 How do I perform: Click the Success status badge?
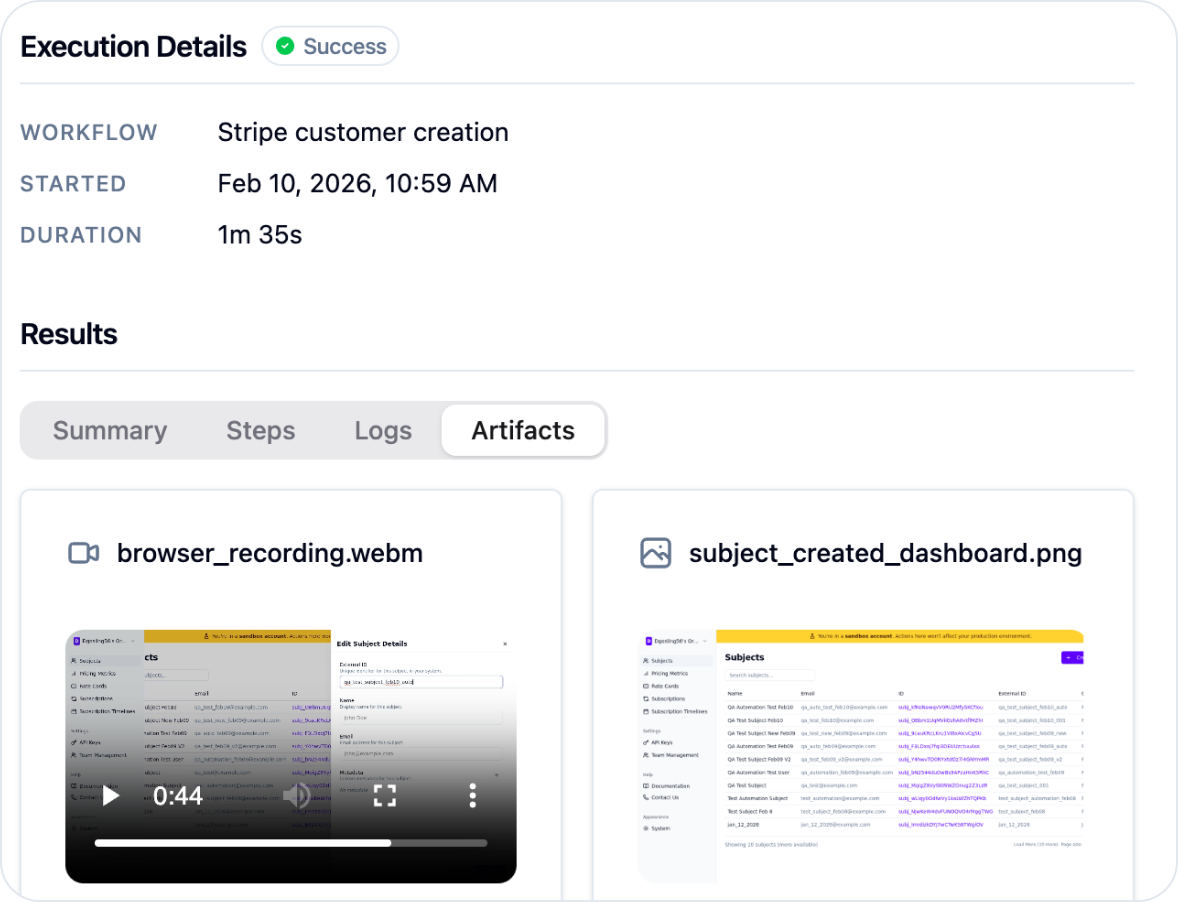(x=330, y=45)
